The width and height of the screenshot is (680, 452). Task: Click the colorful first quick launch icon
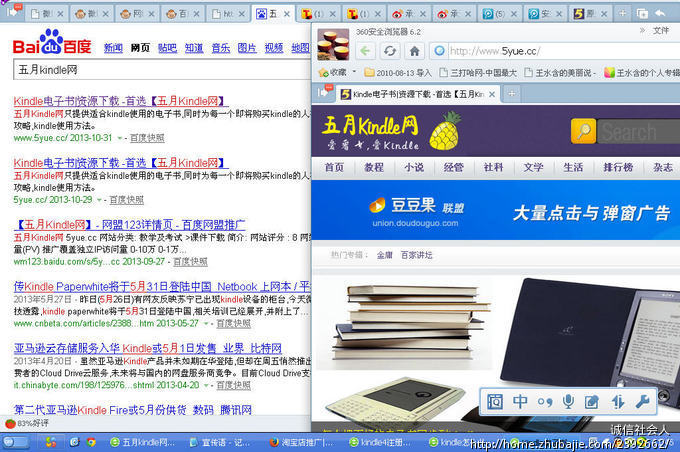pos(51,442)
